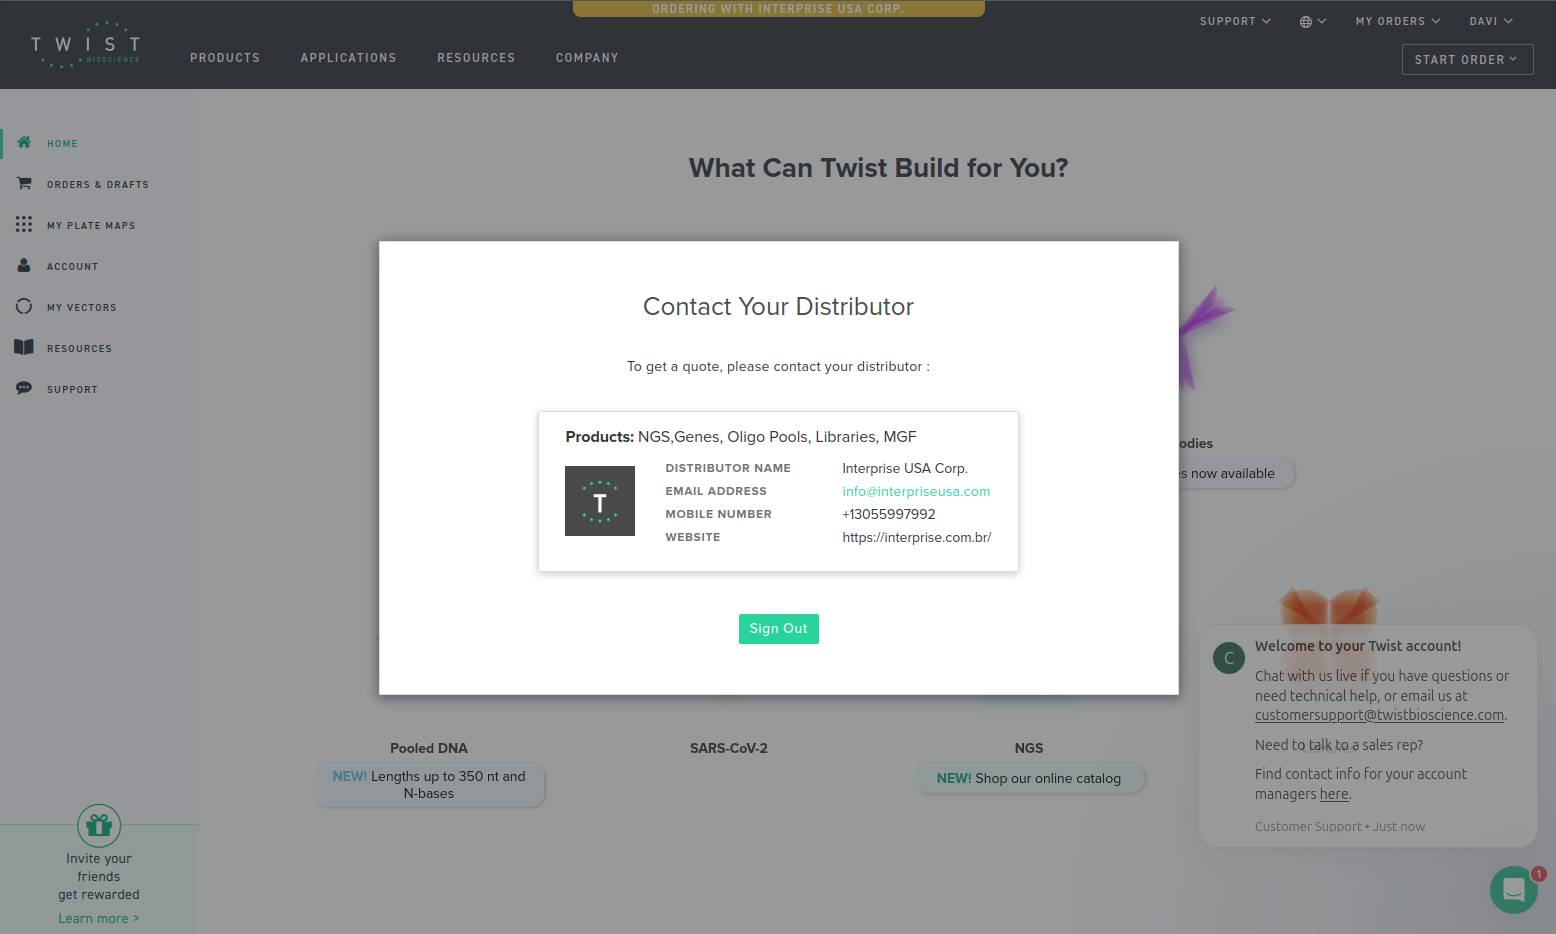The width and height of the screenshot is (1556, 934).
Task: Click the info@interpriseusa.com email link
Action: pos(916,492)
